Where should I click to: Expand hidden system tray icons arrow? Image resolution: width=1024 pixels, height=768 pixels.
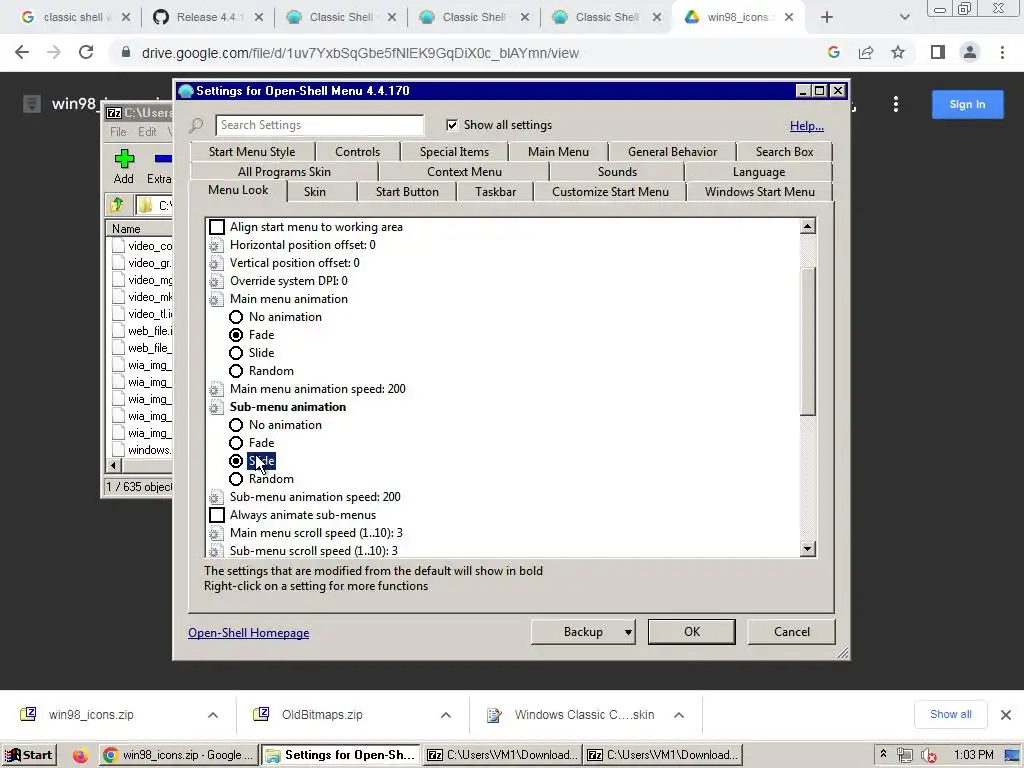(x=884, y=754)
